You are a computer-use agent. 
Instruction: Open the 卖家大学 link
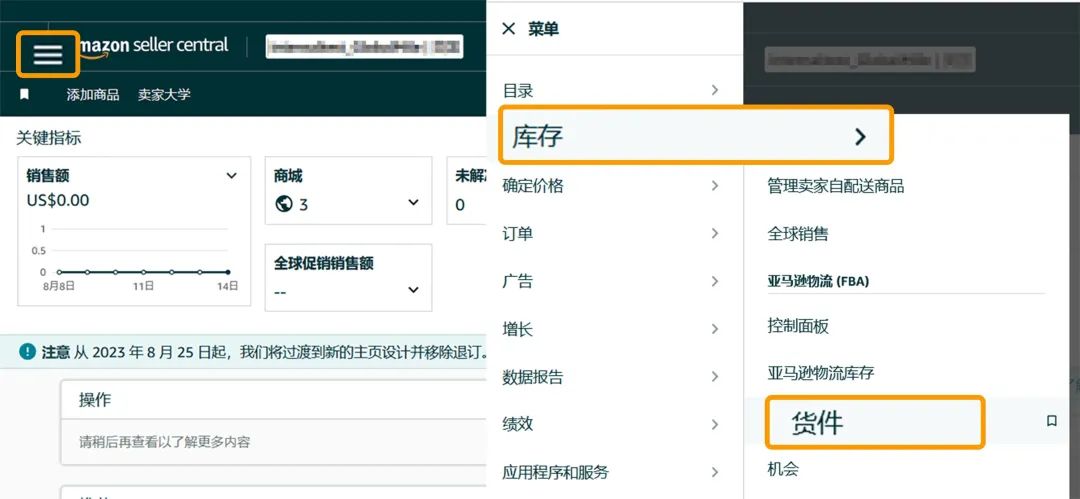(x=164, y=95)
